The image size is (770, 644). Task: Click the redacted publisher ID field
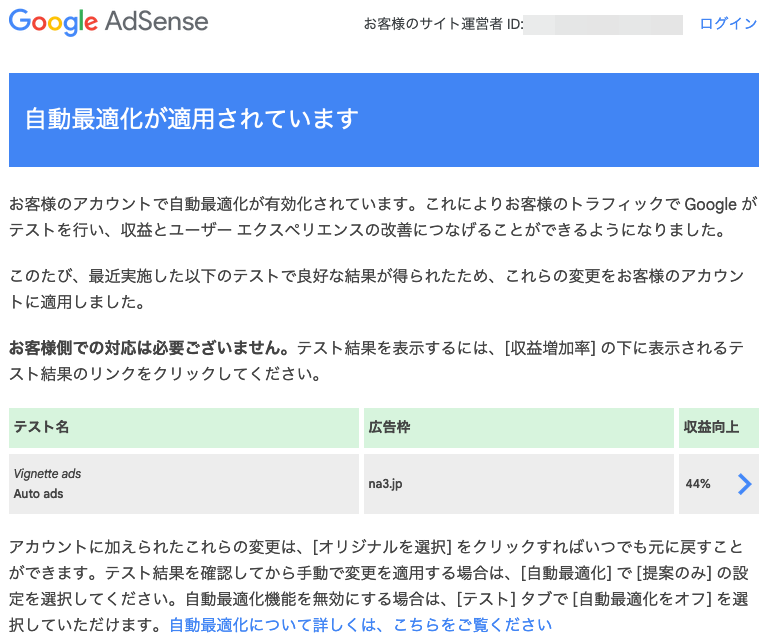pyautogui.click(x=603, y=25)
